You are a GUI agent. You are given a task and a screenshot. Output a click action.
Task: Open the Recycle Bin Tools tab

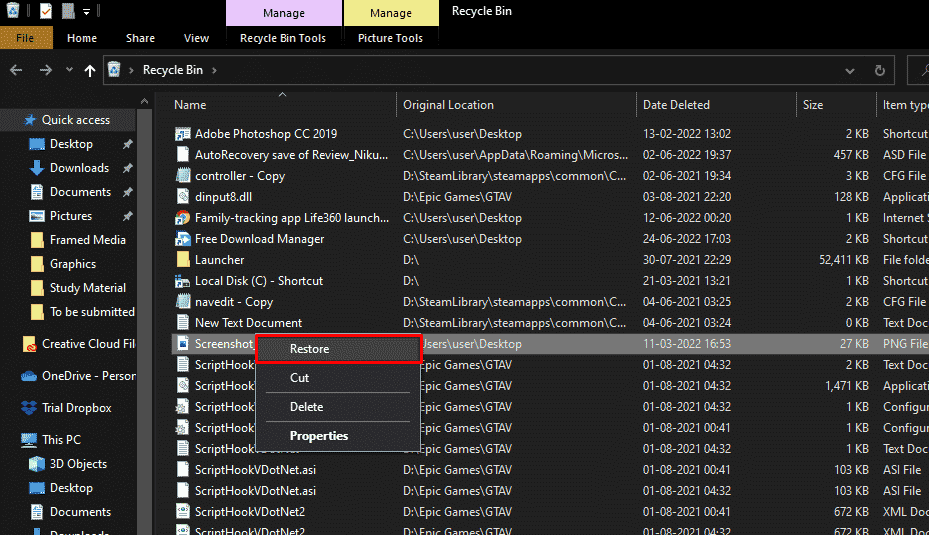(283, 38)
